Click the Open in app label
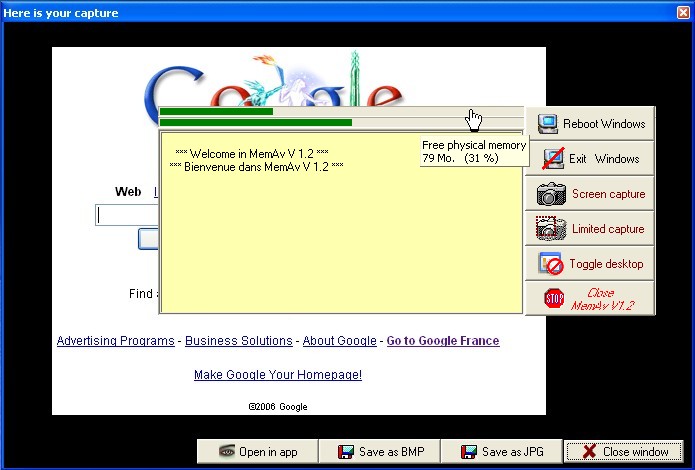Viewport: 695px width, 470px height. [268, 452]
